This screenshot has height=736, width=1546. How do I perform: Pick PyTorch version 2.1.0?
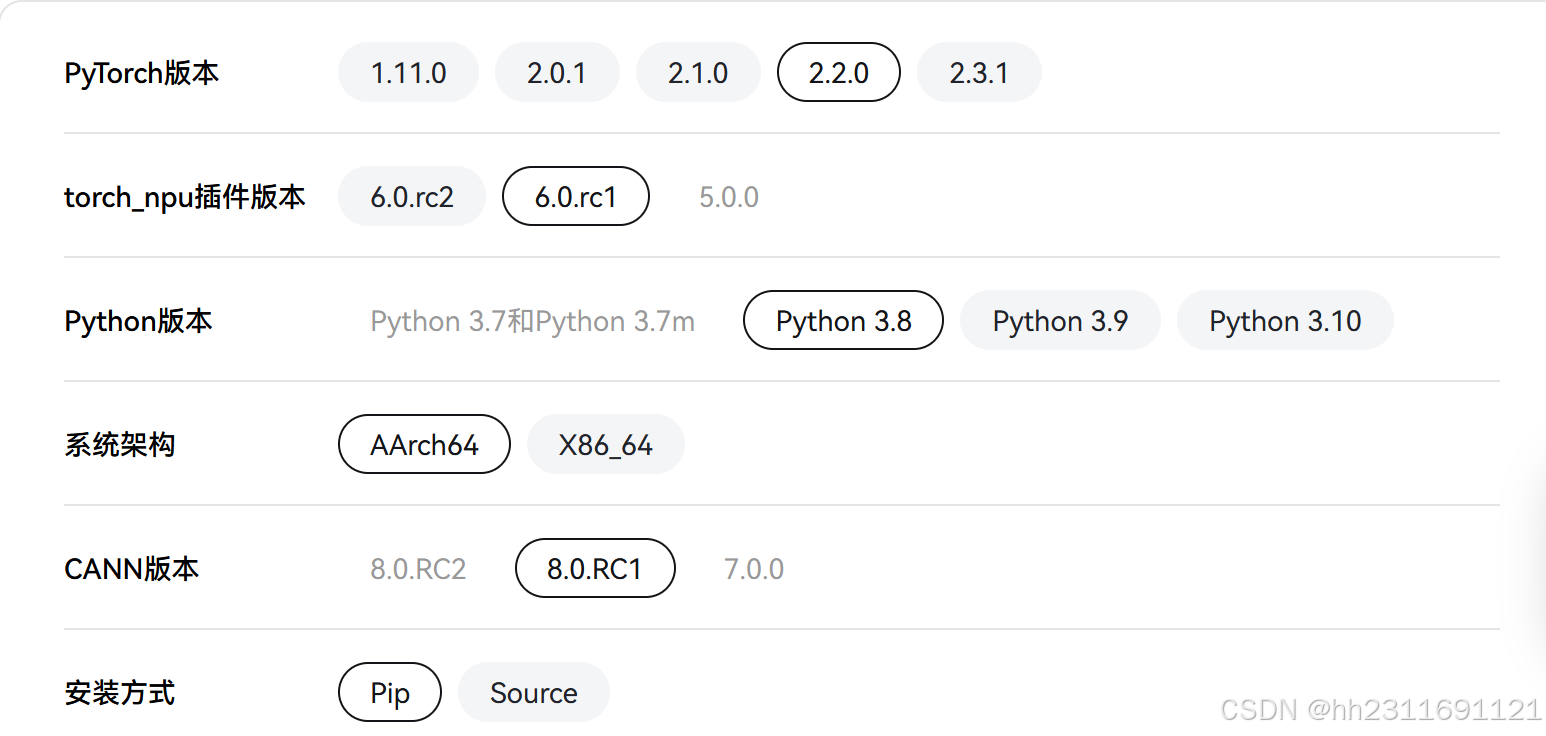[x=698, y=72]
